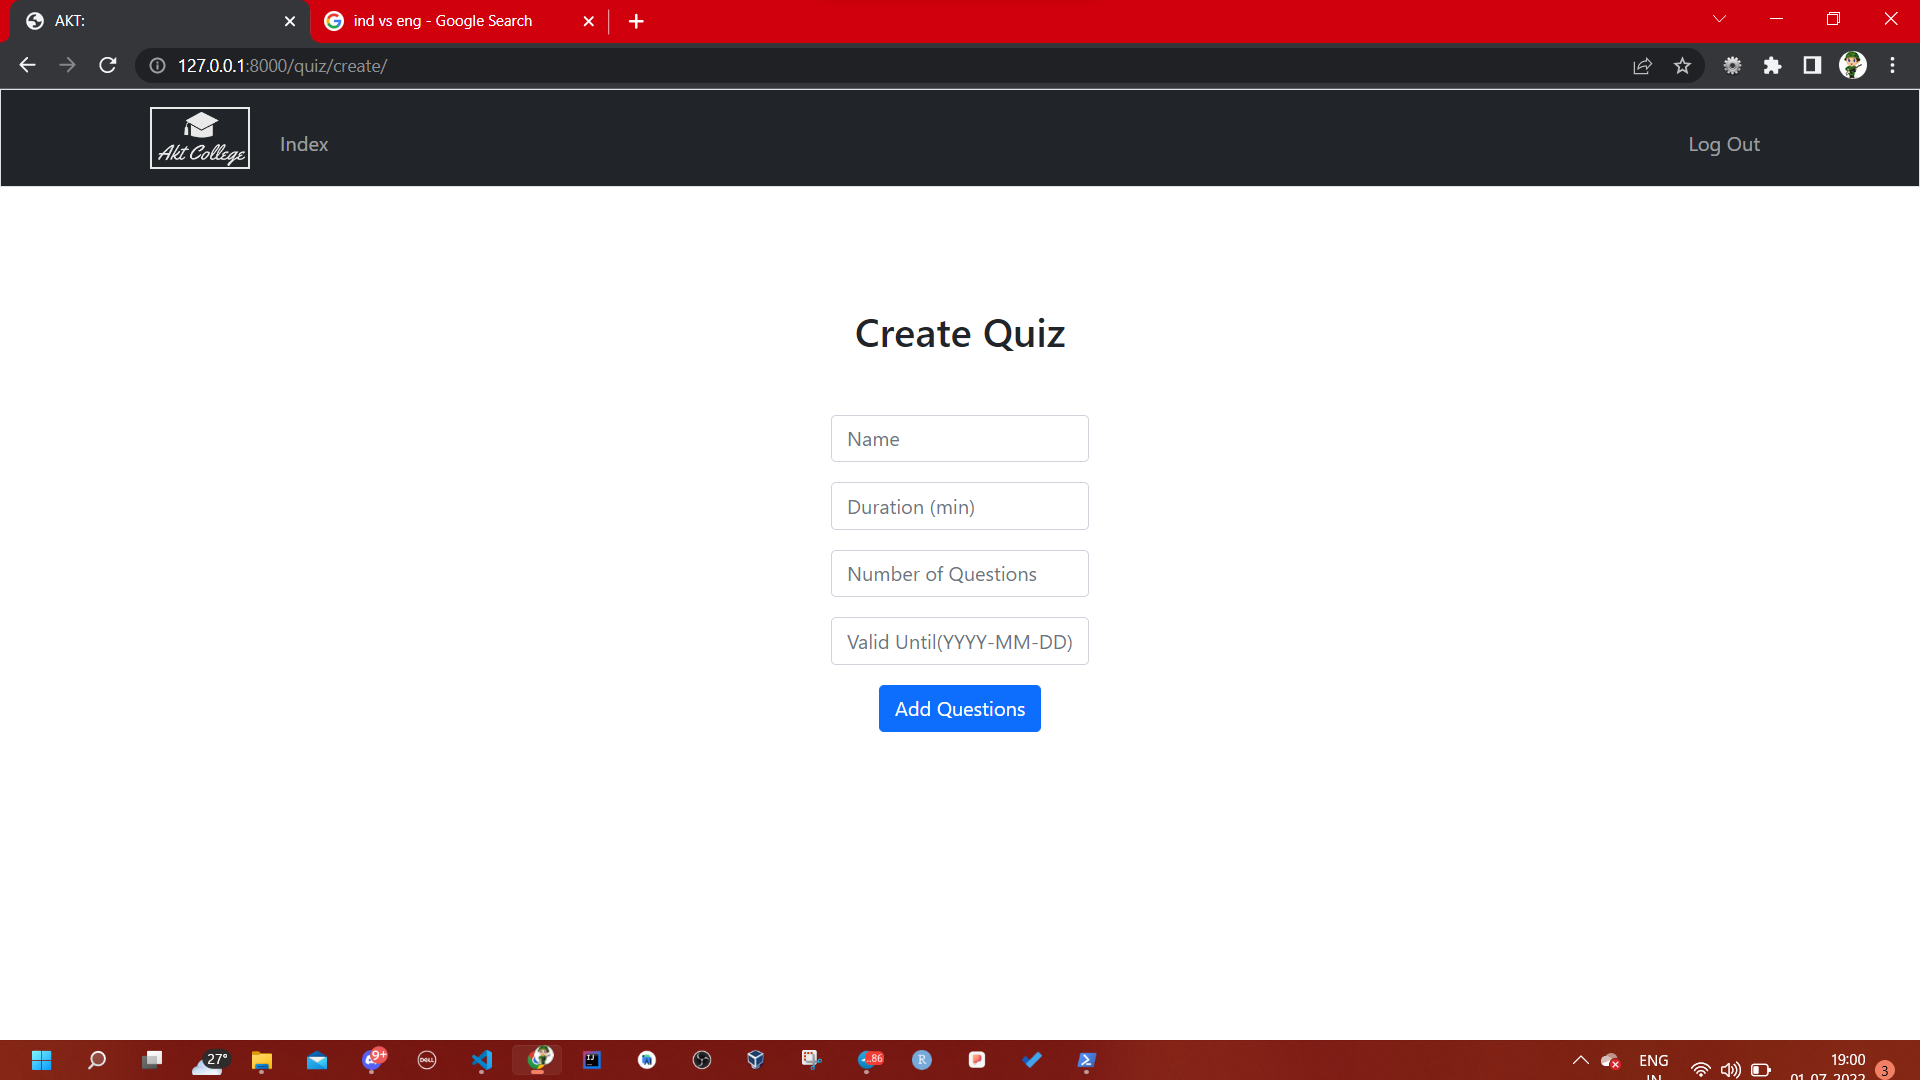Click the Log Out link
Viewport: 1920px width, 1080px height.
[x=1724, y=144]
